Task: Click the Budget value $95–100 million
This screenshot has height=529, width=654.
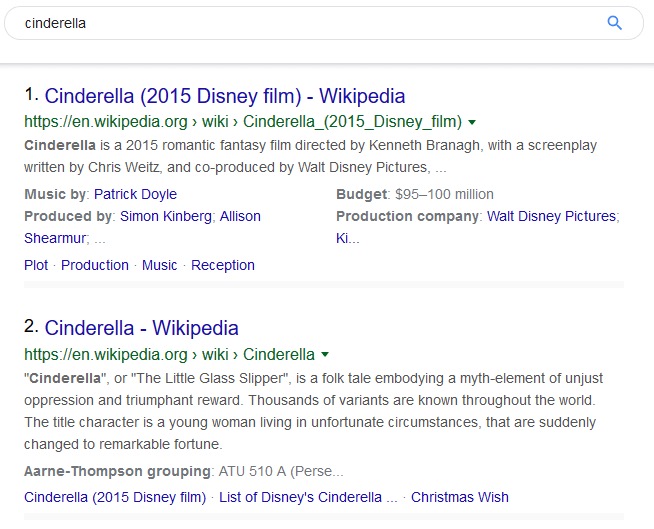Action: coord(444,194)
